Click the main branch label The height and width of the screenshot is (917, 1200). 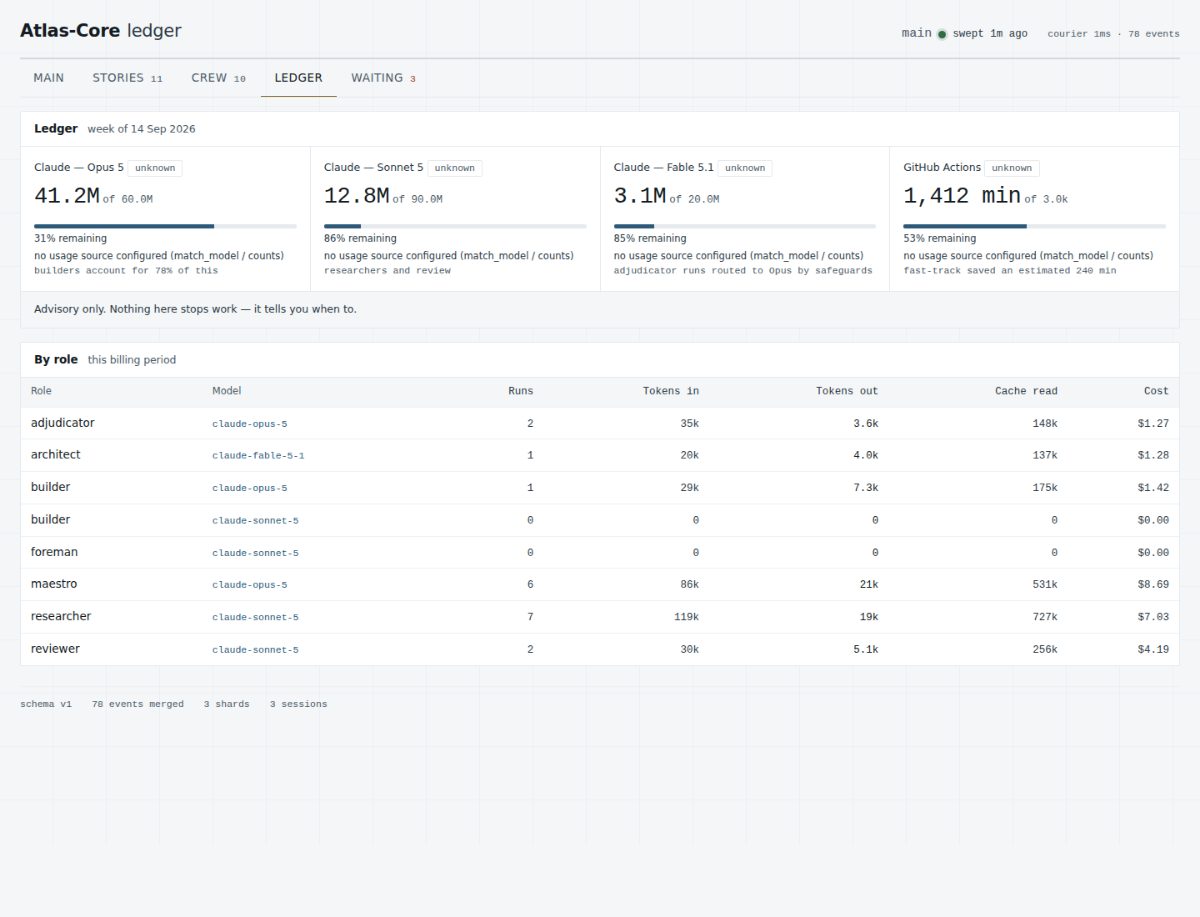pyautogui.click(x=916, y=33)
